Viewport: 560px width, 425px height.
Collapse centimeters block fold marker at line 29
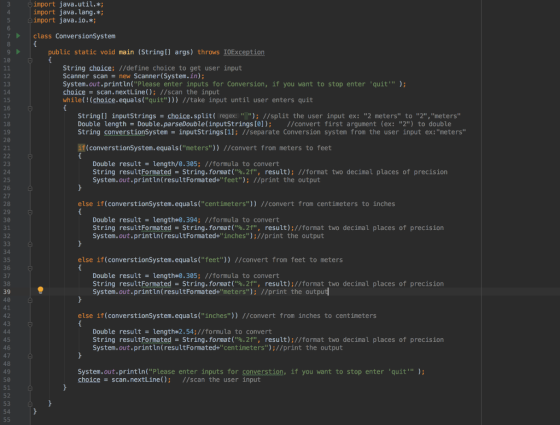tap(30, 212)
